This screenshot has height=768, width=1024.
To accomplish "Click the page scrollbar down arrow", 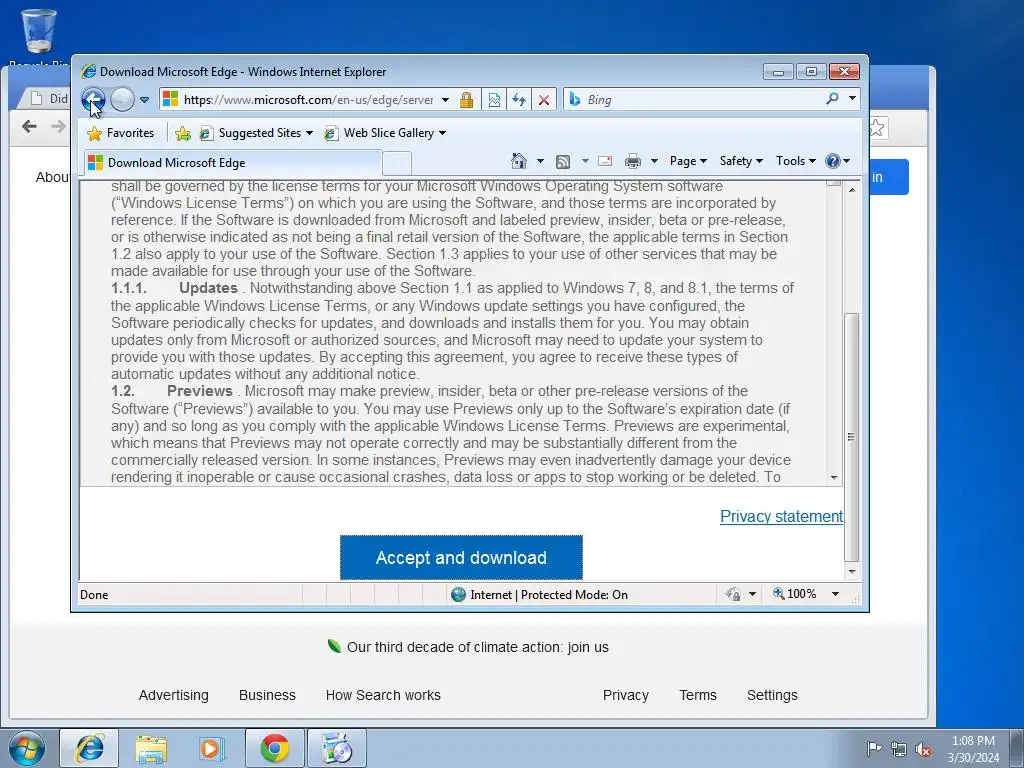I will [x=852, y=572].
